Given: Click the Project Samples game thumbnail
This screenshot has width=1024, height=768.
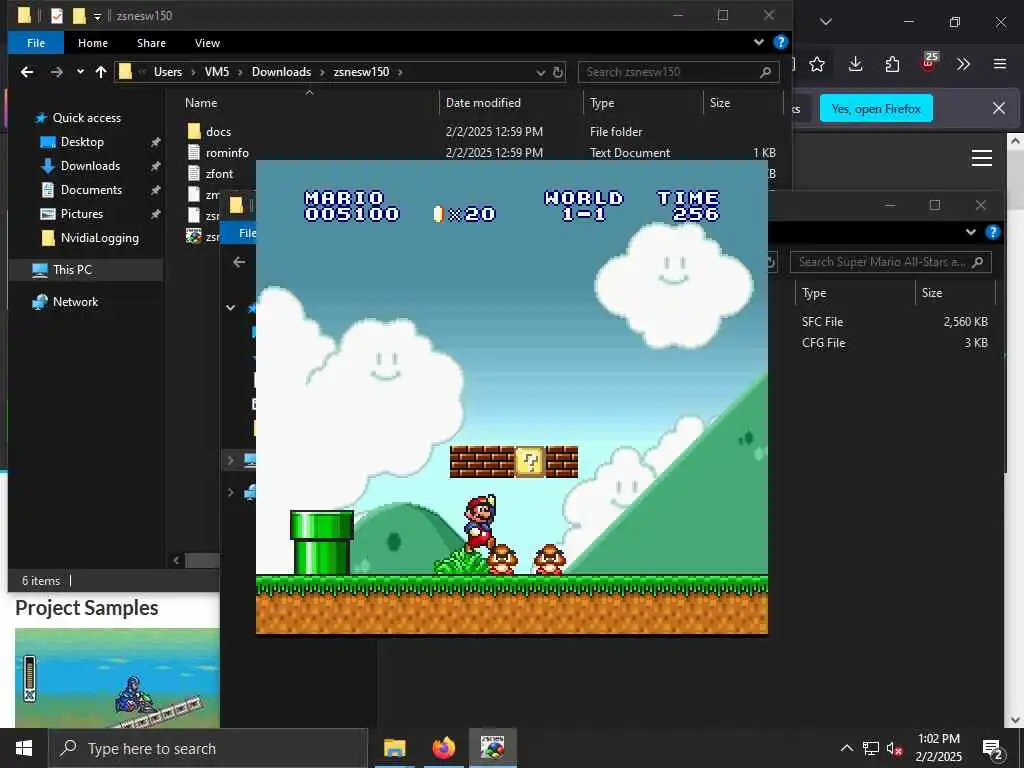Looking at the screenshot, I should (117, 678).
